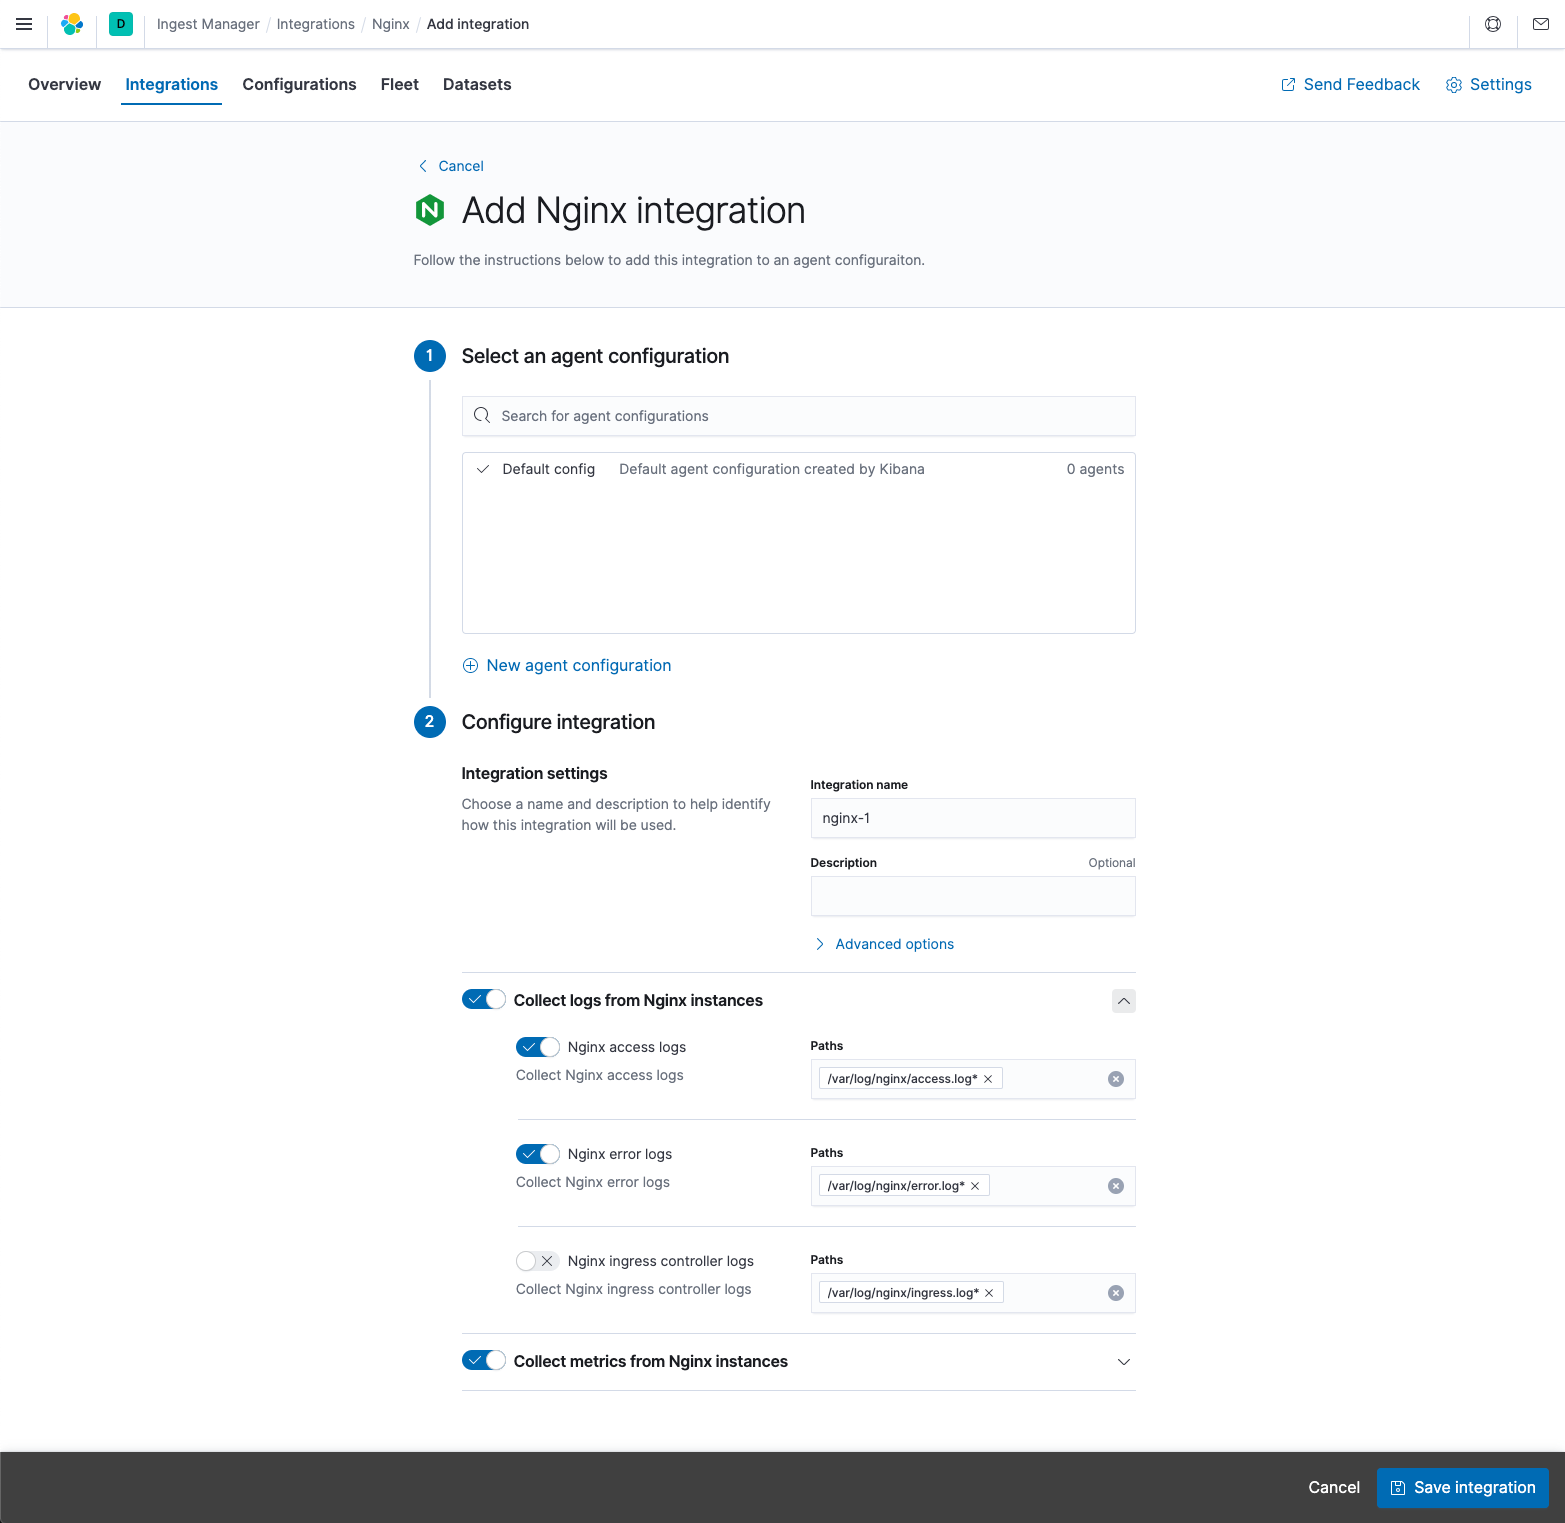The height and width of the screenshot is (1523, 1565).
Task: Disable Nginx error logs switch
Action: pyautogui.click(x=538, y=1154)
